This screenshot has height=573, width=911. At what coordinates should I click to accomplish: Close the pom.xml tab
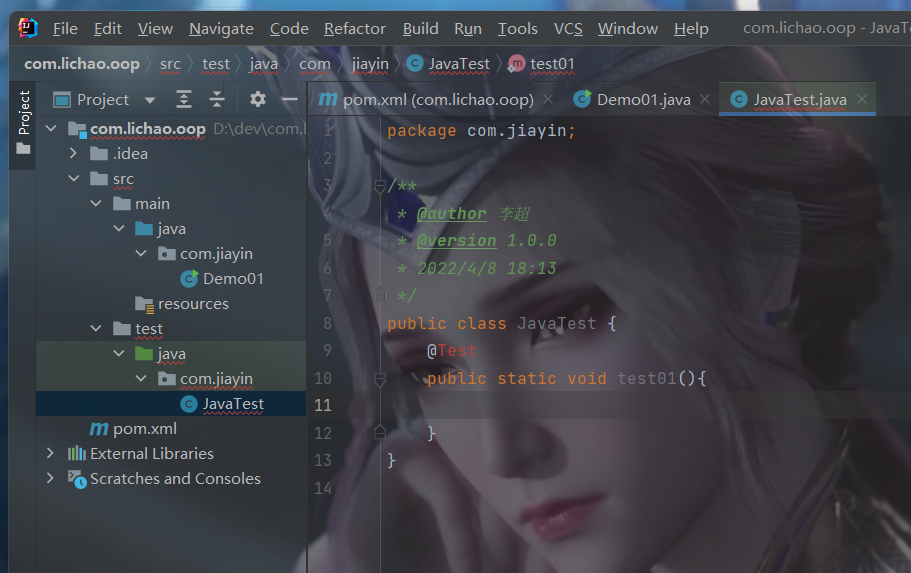pyautogui.click(x=548, y=99)
